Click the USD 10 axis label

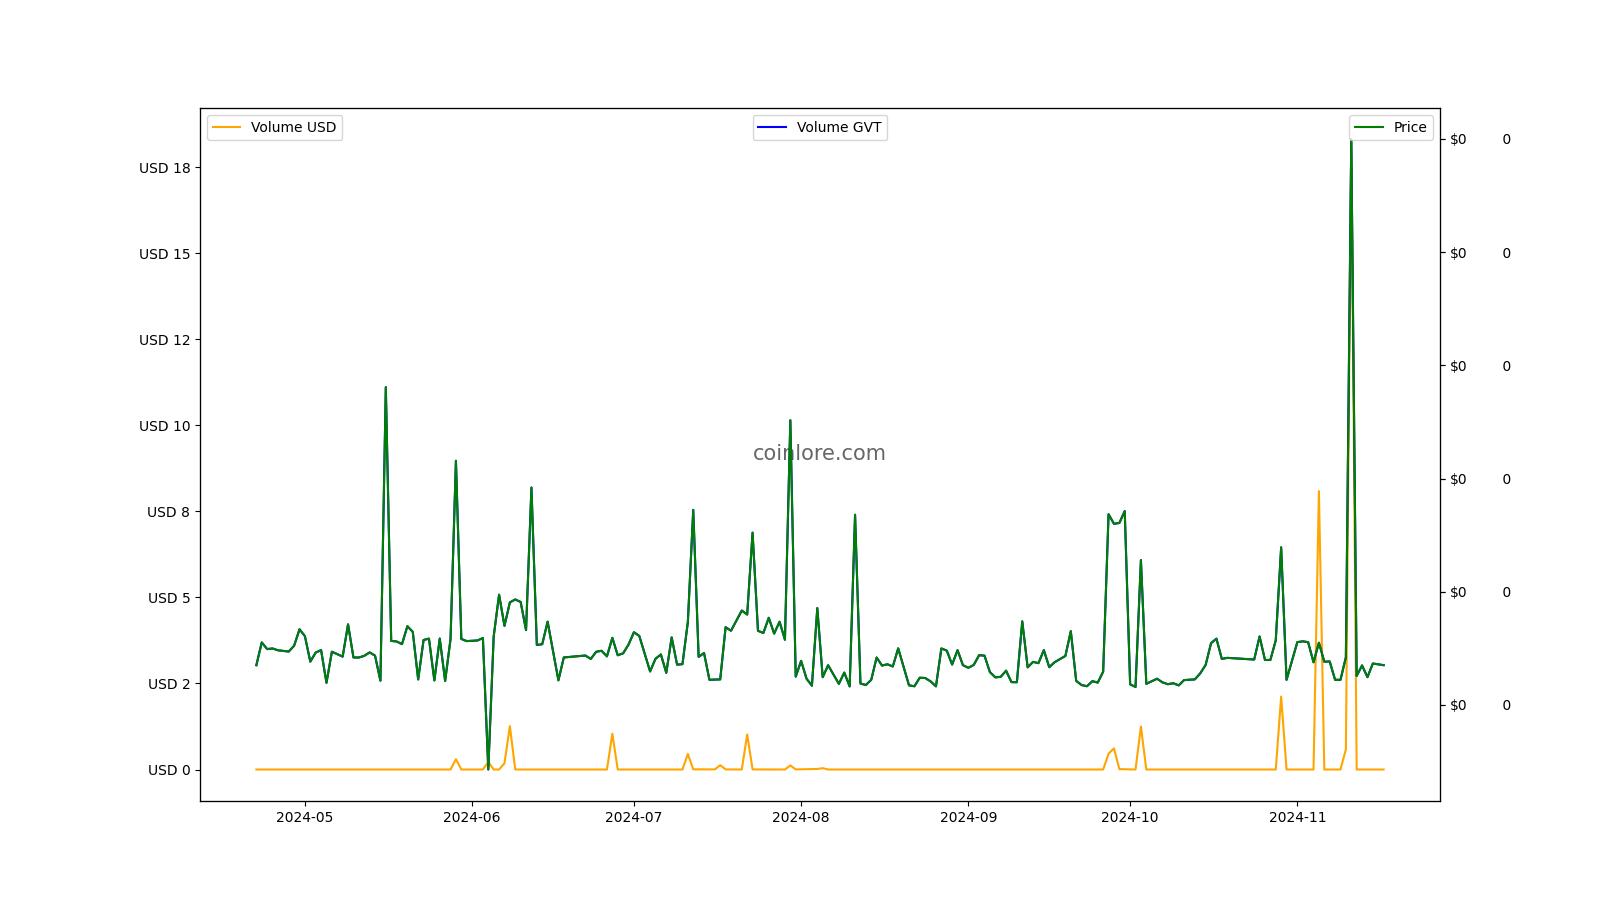click(x=164, y=426)
